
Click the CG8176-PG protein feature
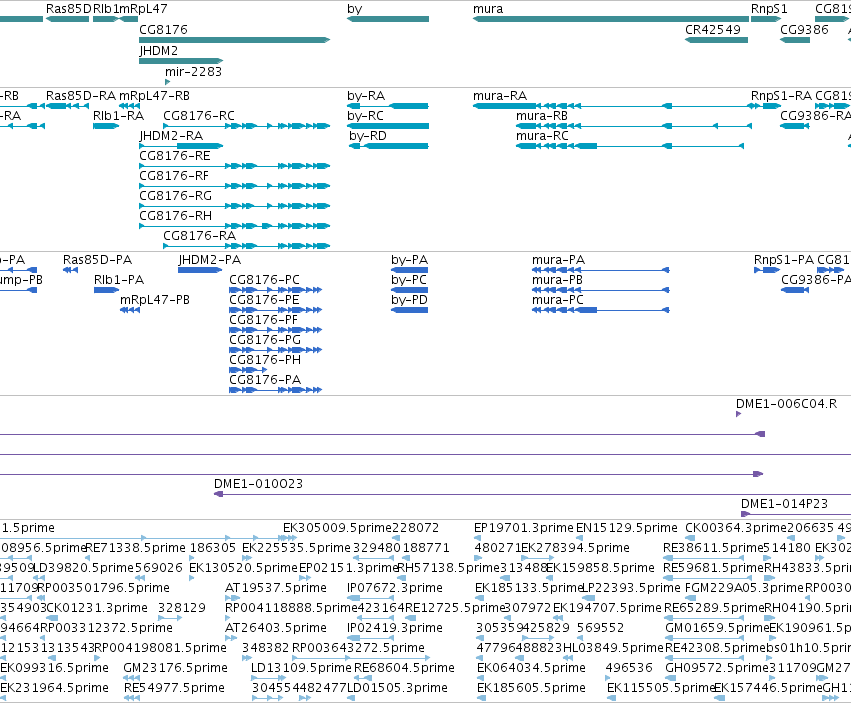(x=276, y=350)
